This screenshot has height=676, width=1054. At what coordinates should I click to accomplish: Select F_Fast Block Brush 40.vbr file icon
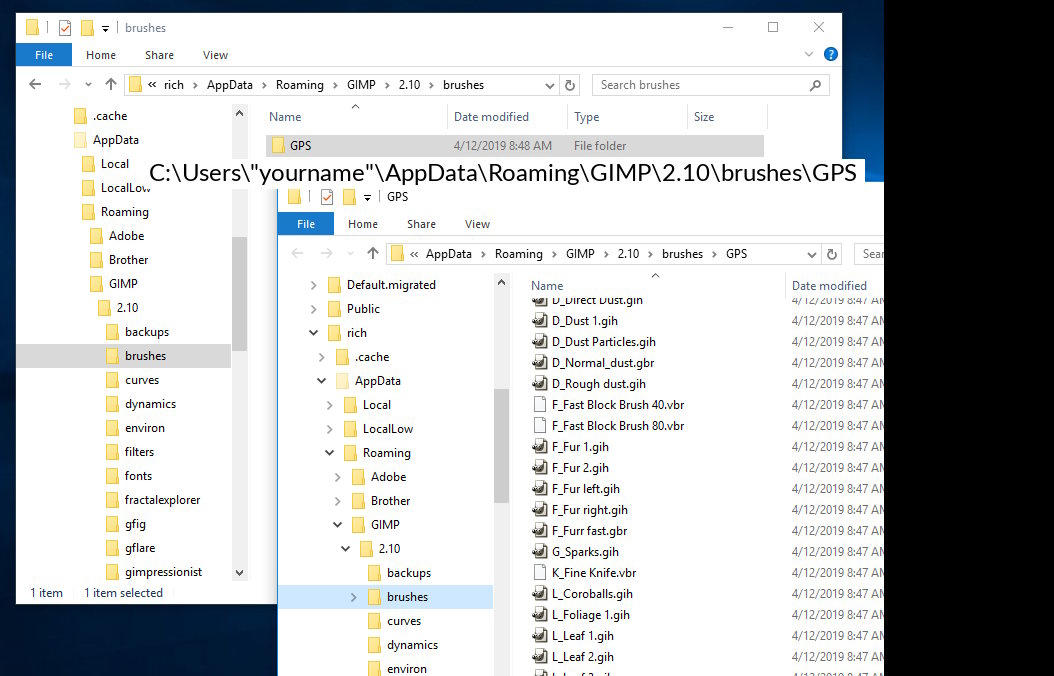[539, 405]
